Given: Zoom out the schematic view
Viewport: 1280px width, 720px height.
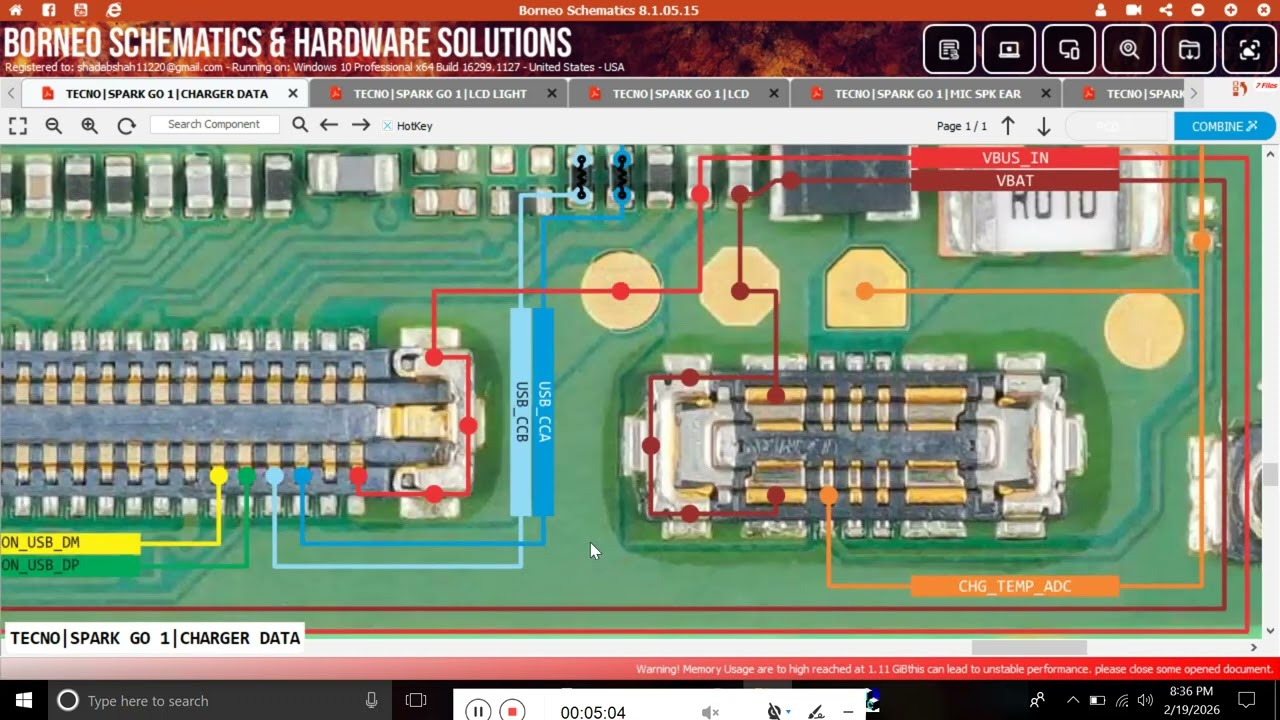Looking at the screenshot, I should click(x=54, y=126).
